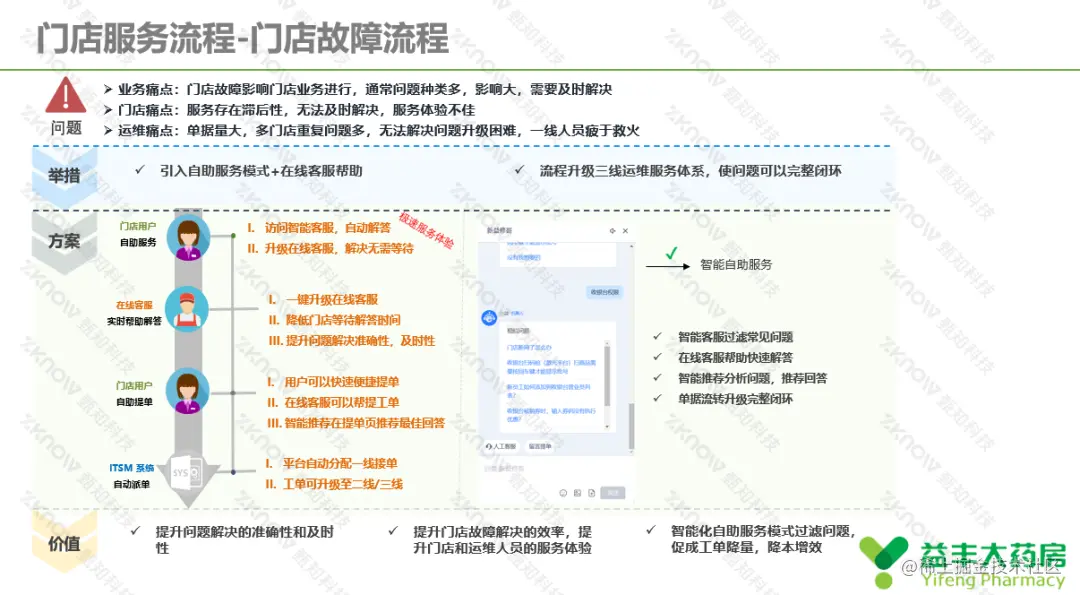Viewport: 1080px width, 595px height.
Task: Open the last suggested question link in chat
Action: 551,415
